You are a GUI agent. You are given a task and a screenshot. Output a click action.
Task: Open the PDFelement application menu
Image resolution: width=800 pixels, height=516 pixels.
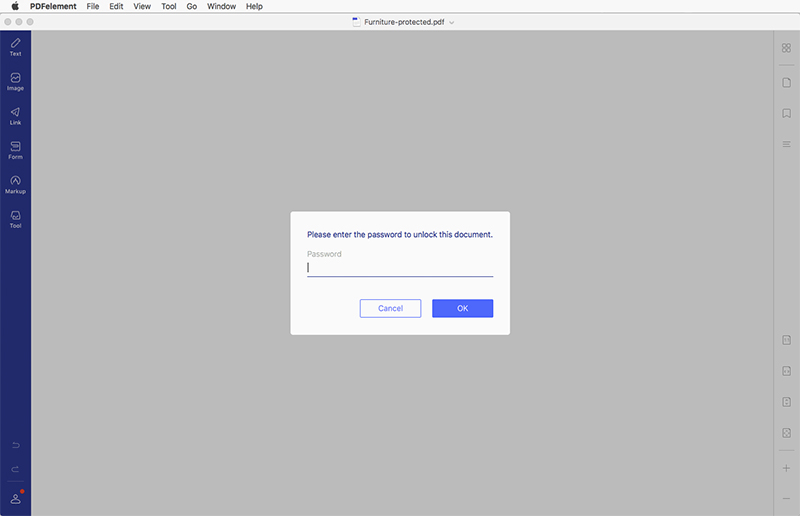53,6
